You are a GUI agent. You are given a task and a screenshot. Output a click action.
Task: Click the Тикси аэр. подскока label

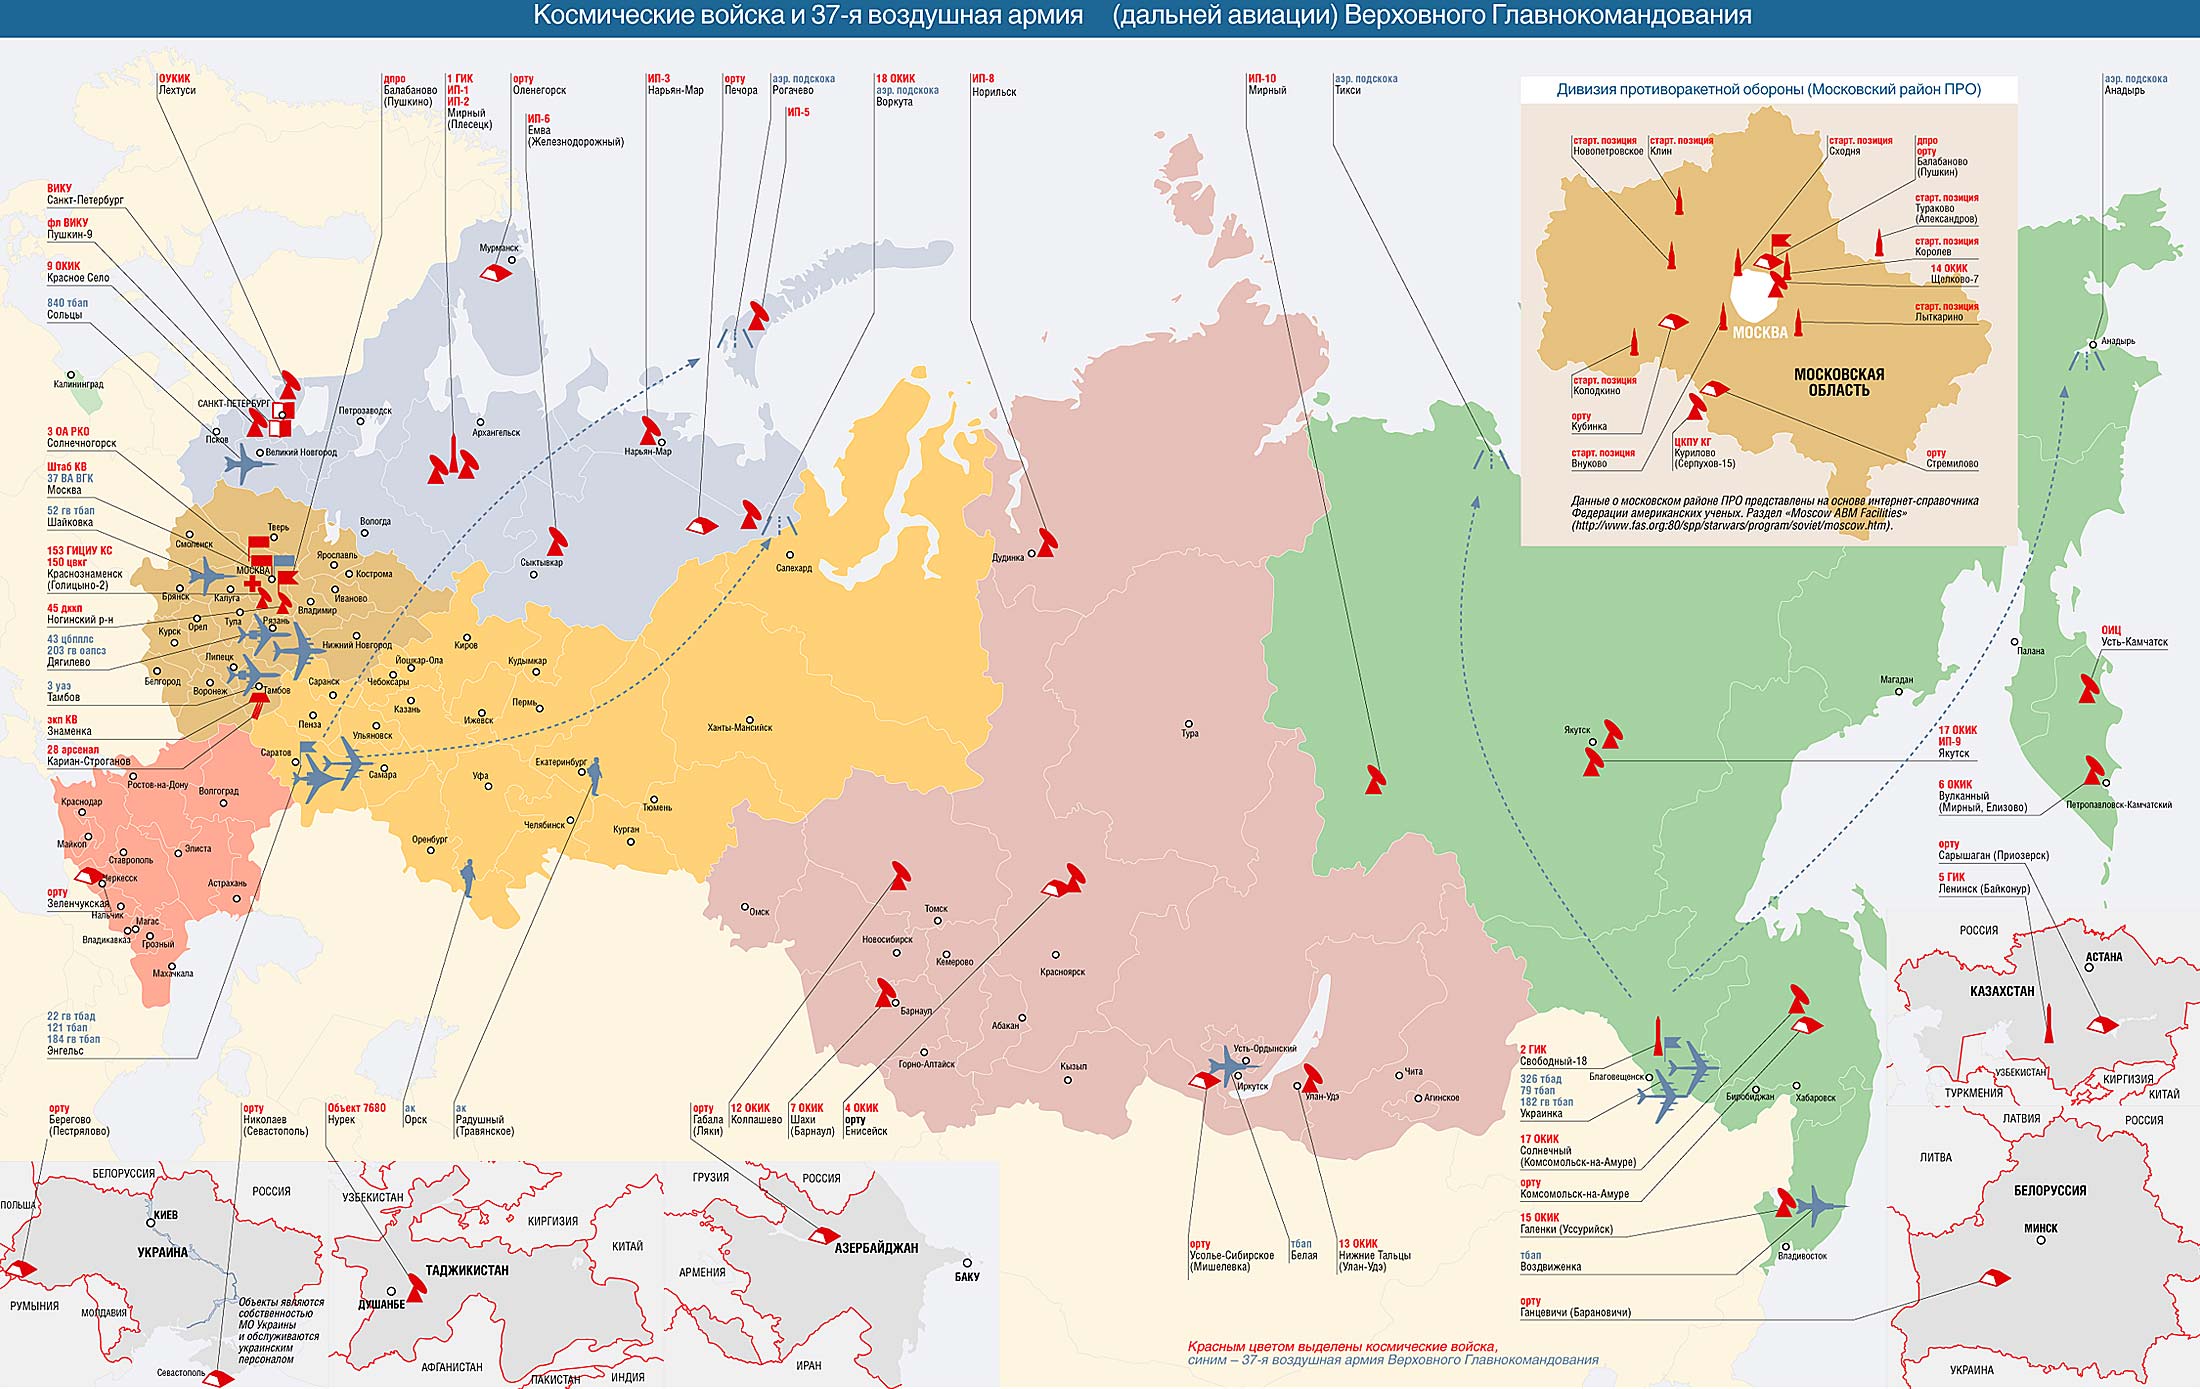1365,85
